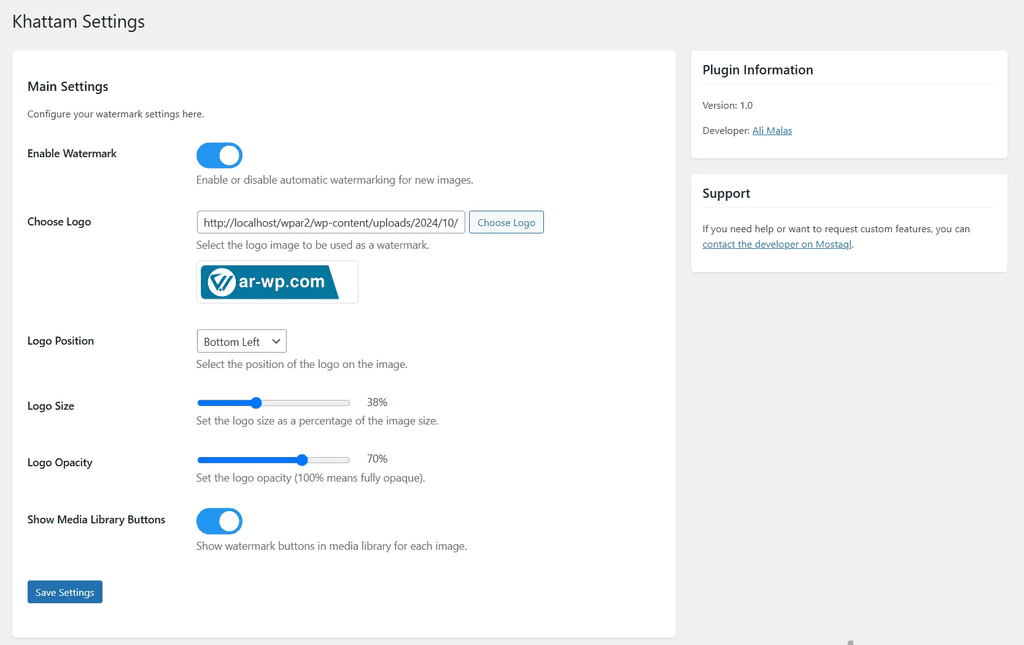This screenshot has width=1024, height=645.
Task: Click the Plugin Information heading
Action: pos(758,70)
